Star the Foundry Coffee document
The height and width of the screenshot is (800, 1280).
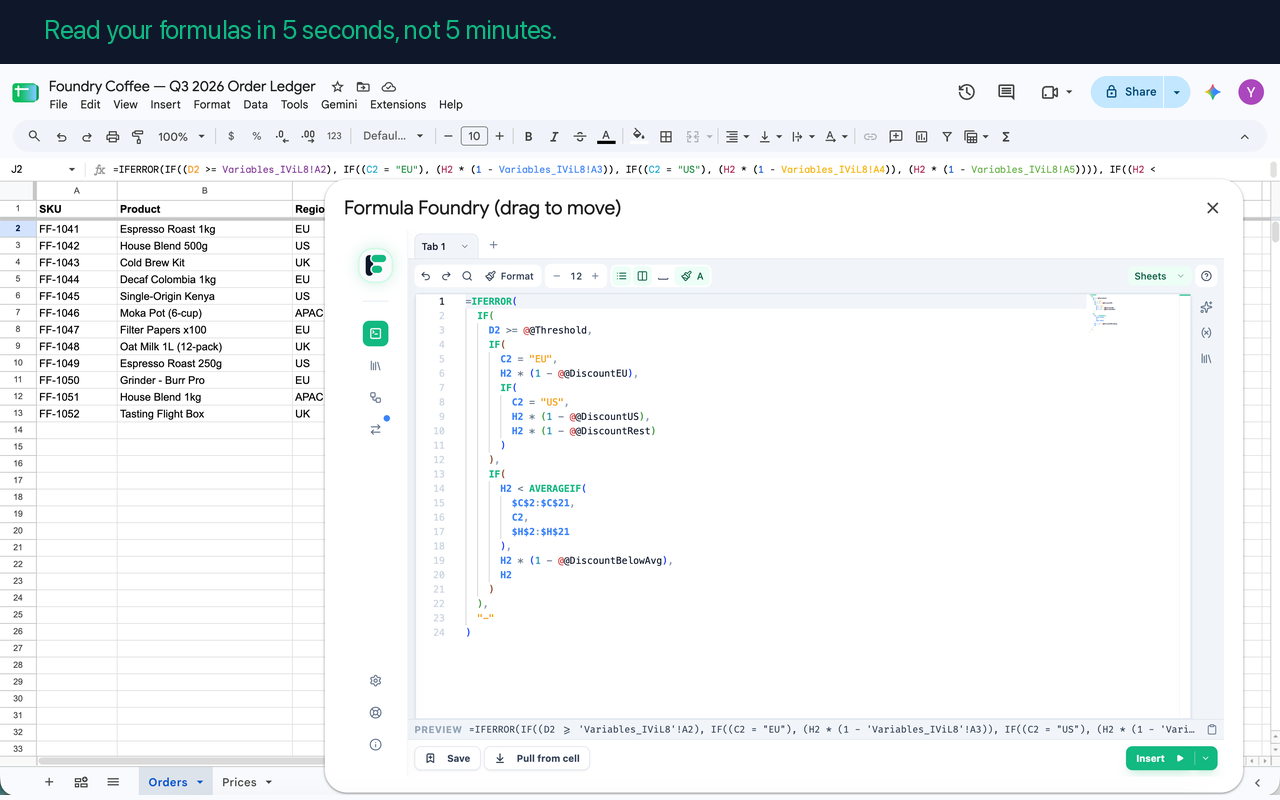point(338,87)
